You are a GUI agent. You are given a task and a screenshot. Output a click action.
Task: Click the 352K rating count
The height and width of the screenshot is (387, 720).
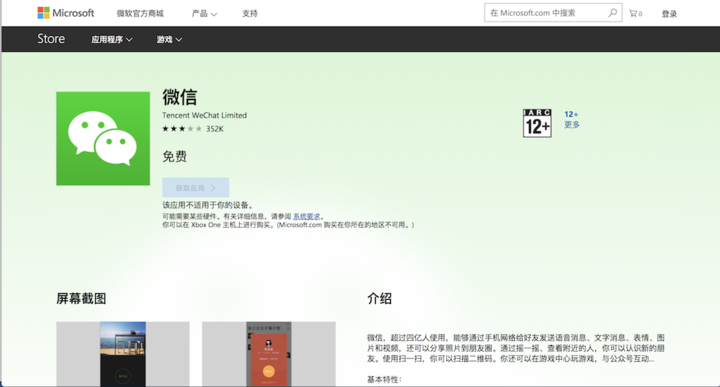214,129
